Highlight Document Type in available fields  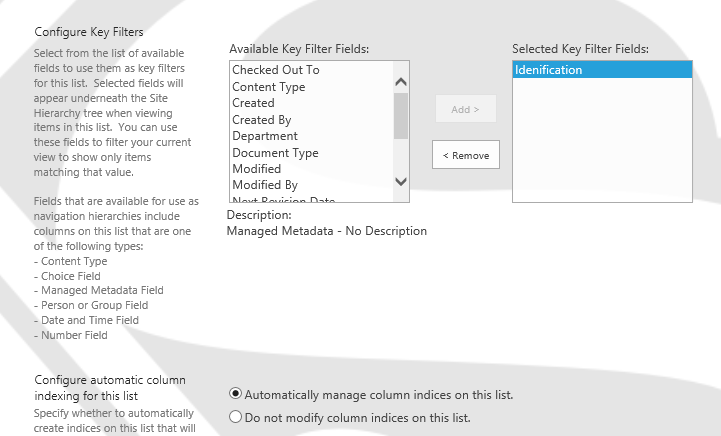[275, 153]
